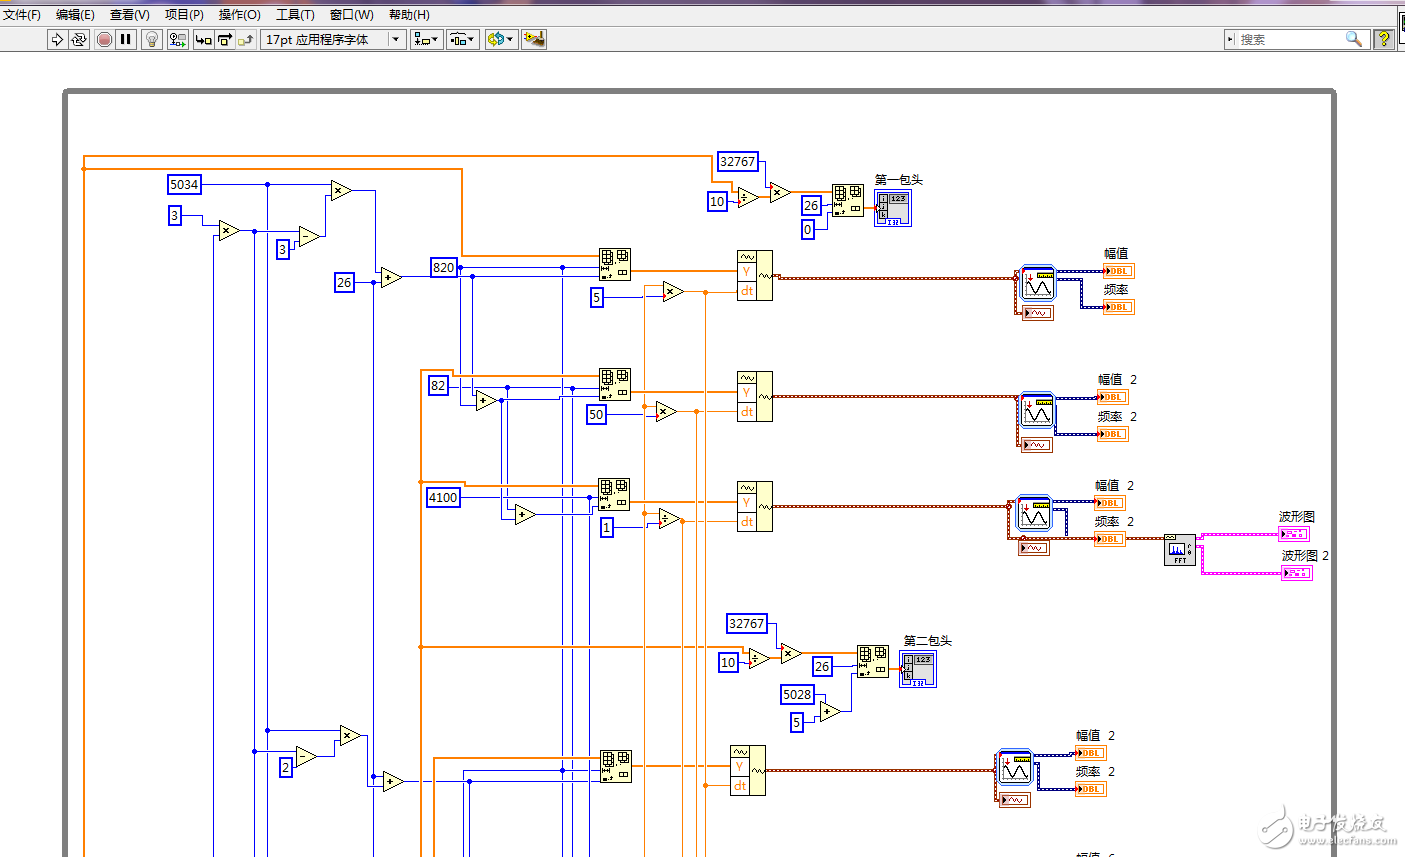Click the Step Over toolbar icon
The image size is (1405, 857).
click(x=224, y=39)
